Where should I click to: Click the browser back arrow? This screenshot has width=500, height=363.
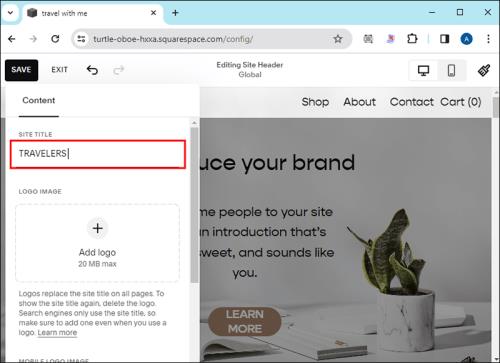pos(12,39)
